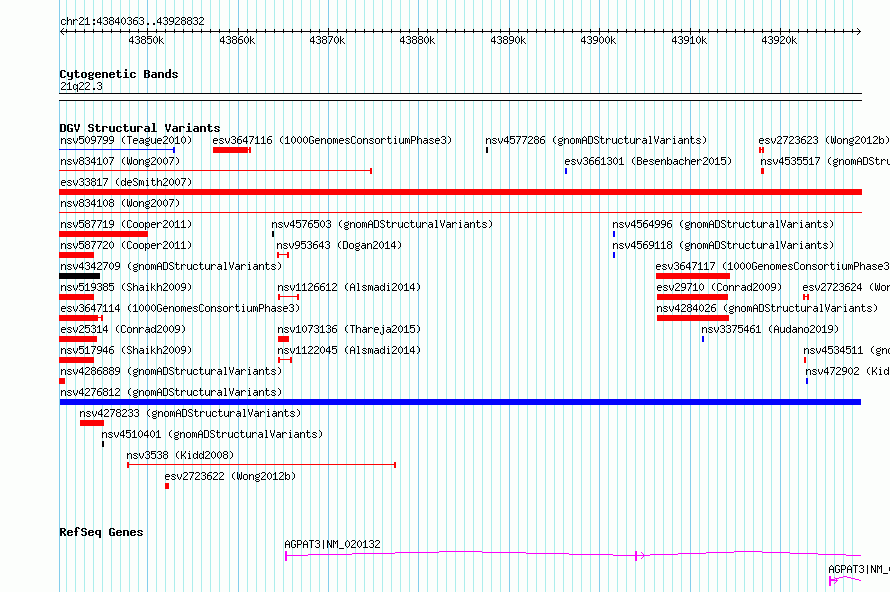The image size is (890, 592).
Task: Select the esv3647116 red variant bar
Action: click(232, 150)
